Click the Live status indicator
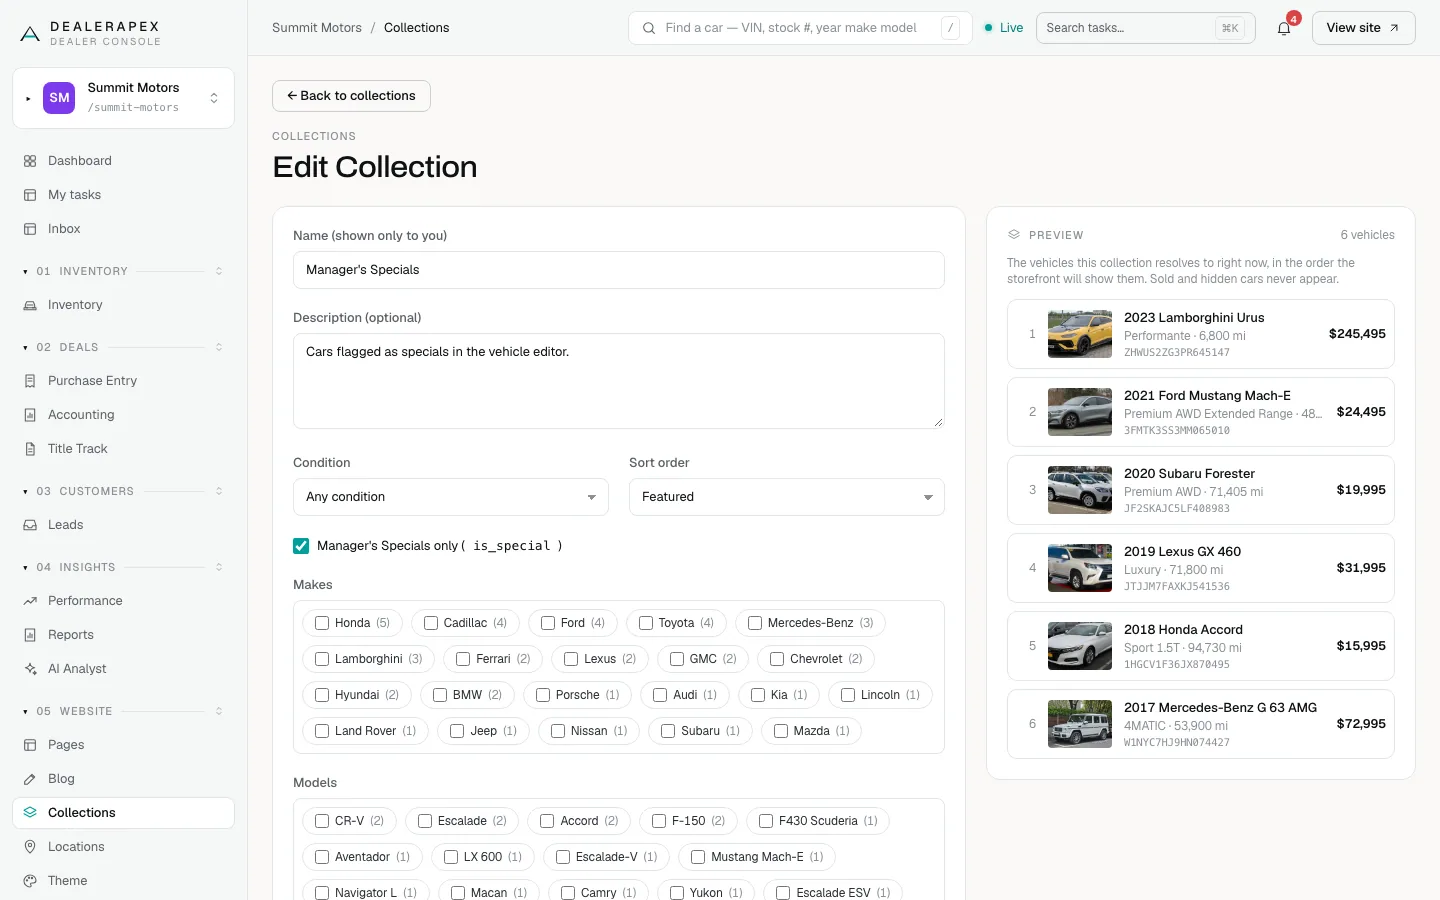The width and height of the screenshot is (1440, 900). 1004,28
